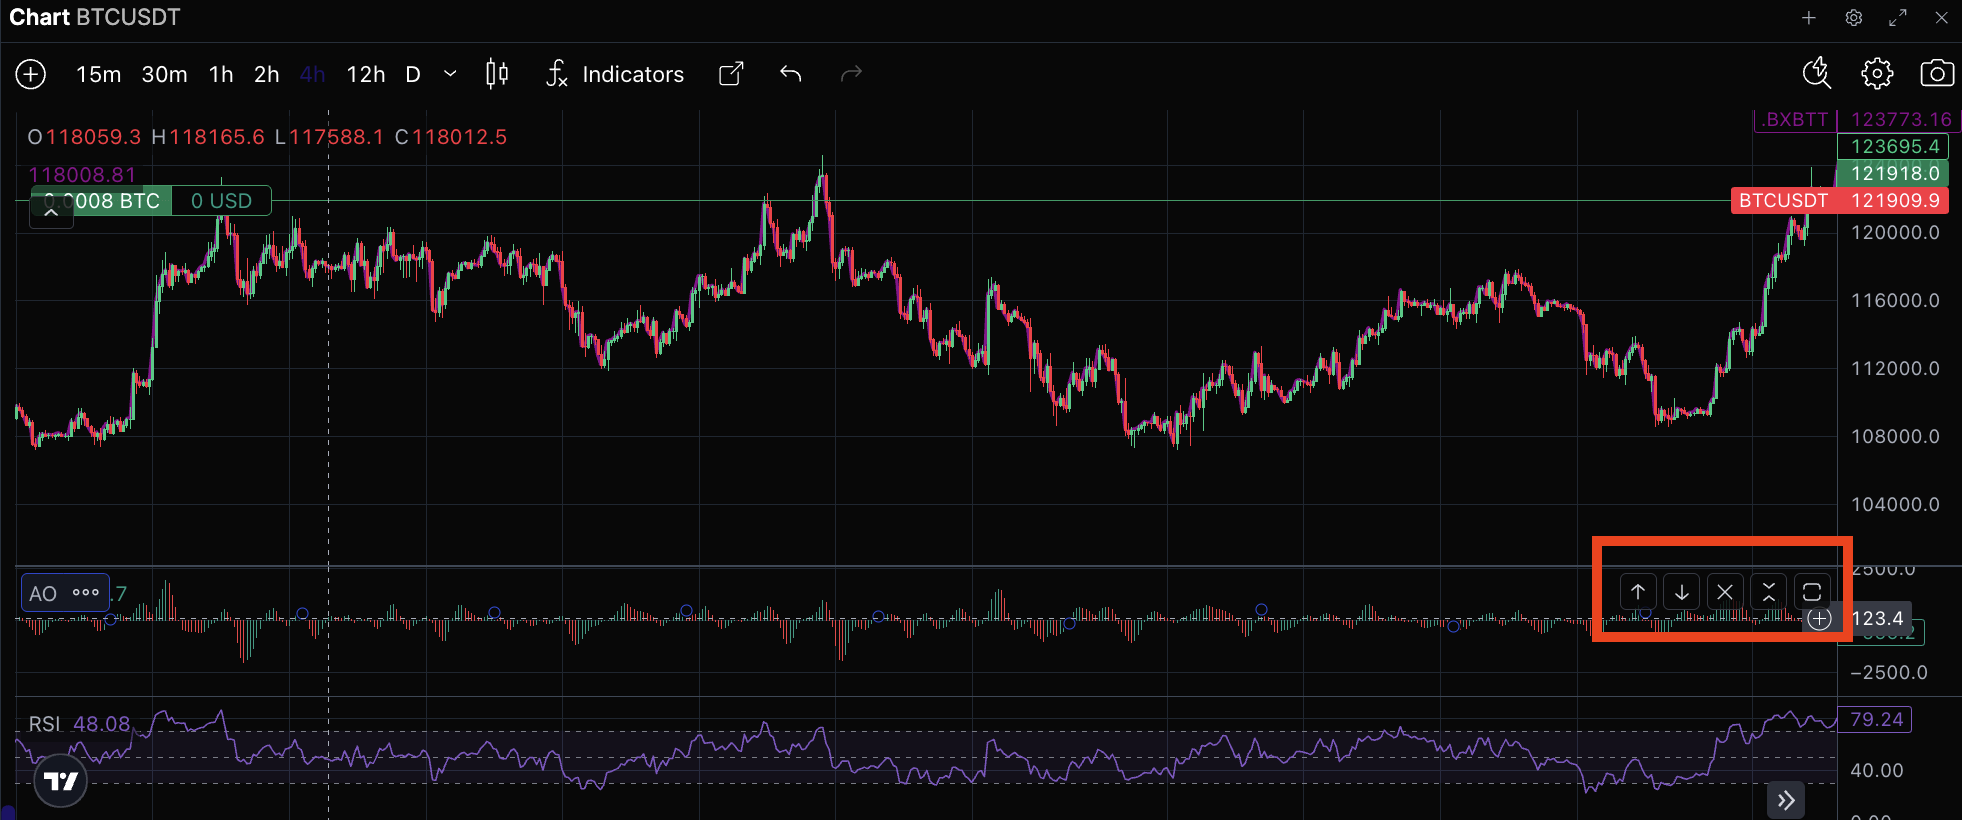Image resolution: width=1962 pixels, height=820 pixels.
Task: Switch to the 15m timeframe
Action: point(98,74)
